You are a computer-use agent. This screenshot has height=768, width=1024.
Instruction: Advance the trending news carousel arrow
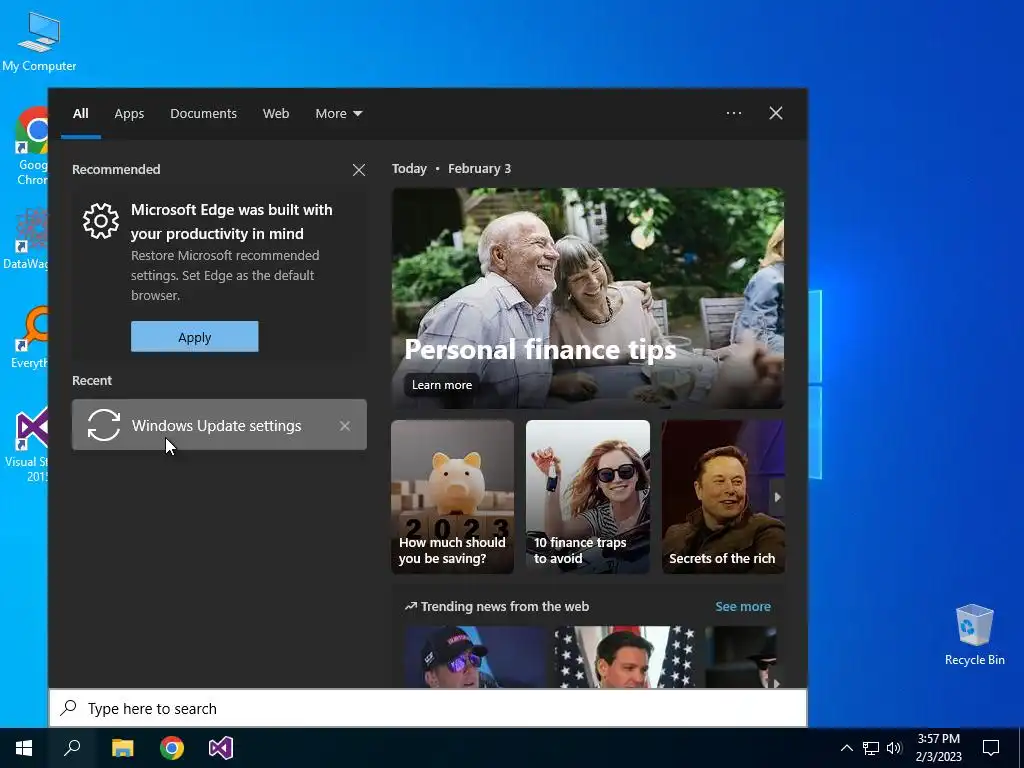click(x=776, y=683)
